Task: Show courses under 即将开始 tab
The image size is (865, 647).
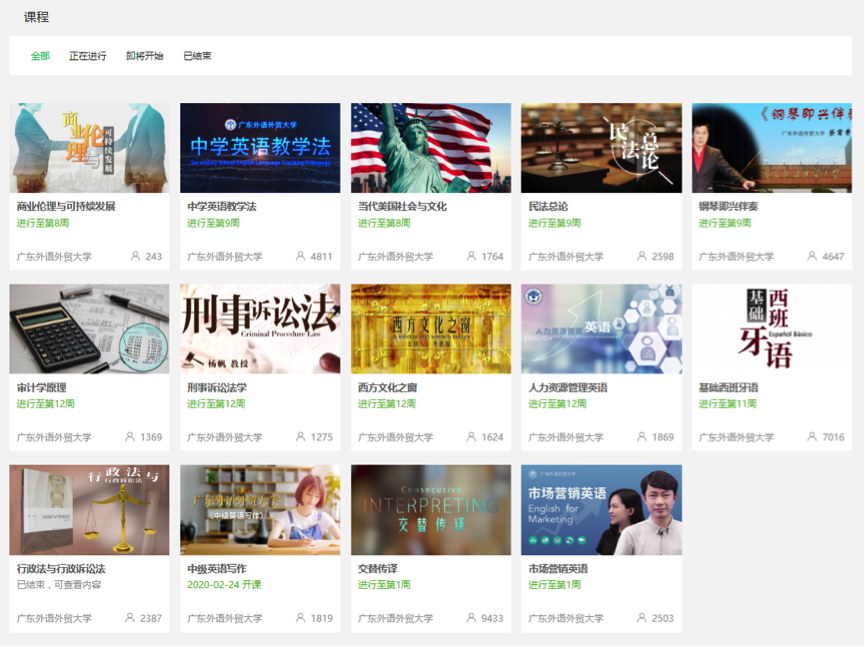Action: pyautogui.click(x=145, y=56)
